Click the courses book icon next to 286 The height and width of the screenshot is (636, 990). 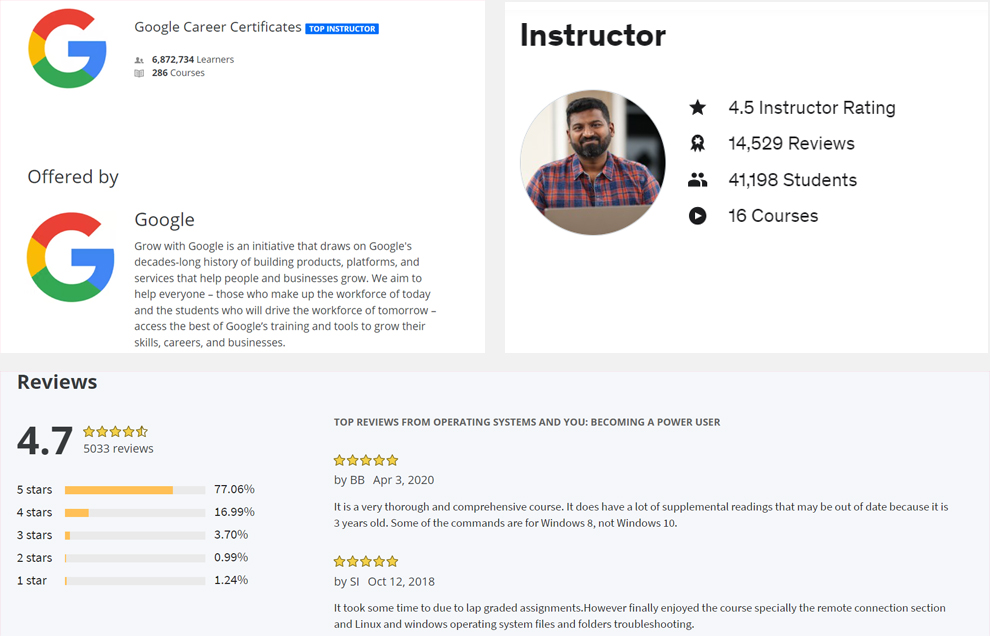point(139,73)
